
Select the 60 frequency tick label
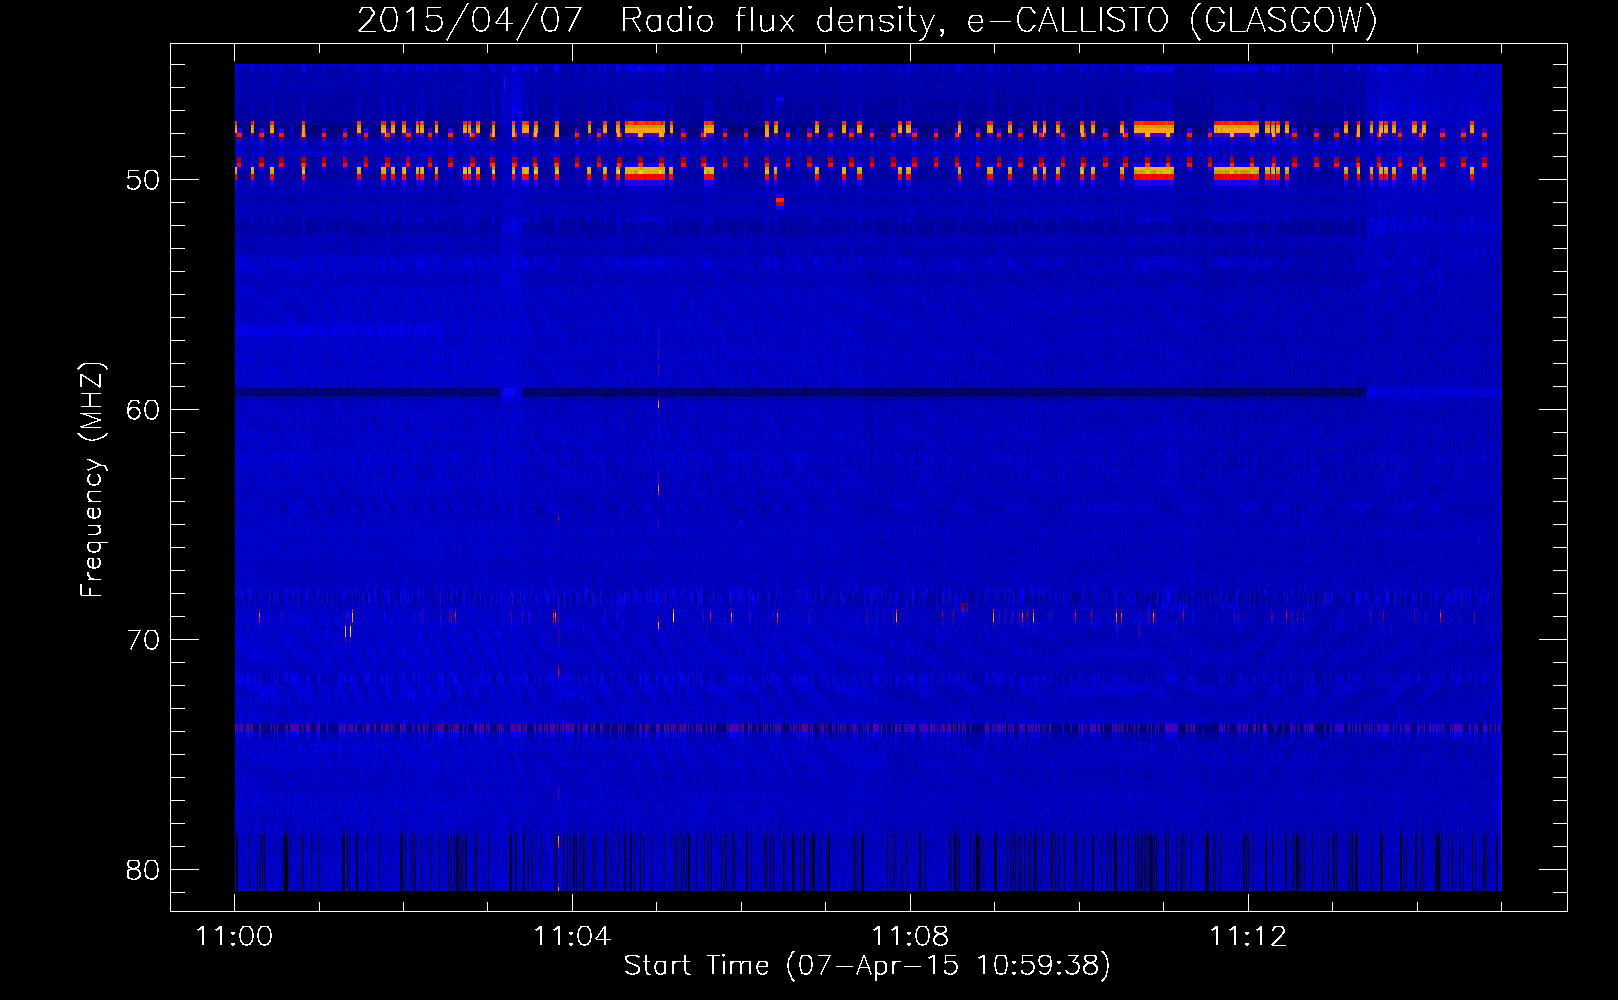click(143, 411)
